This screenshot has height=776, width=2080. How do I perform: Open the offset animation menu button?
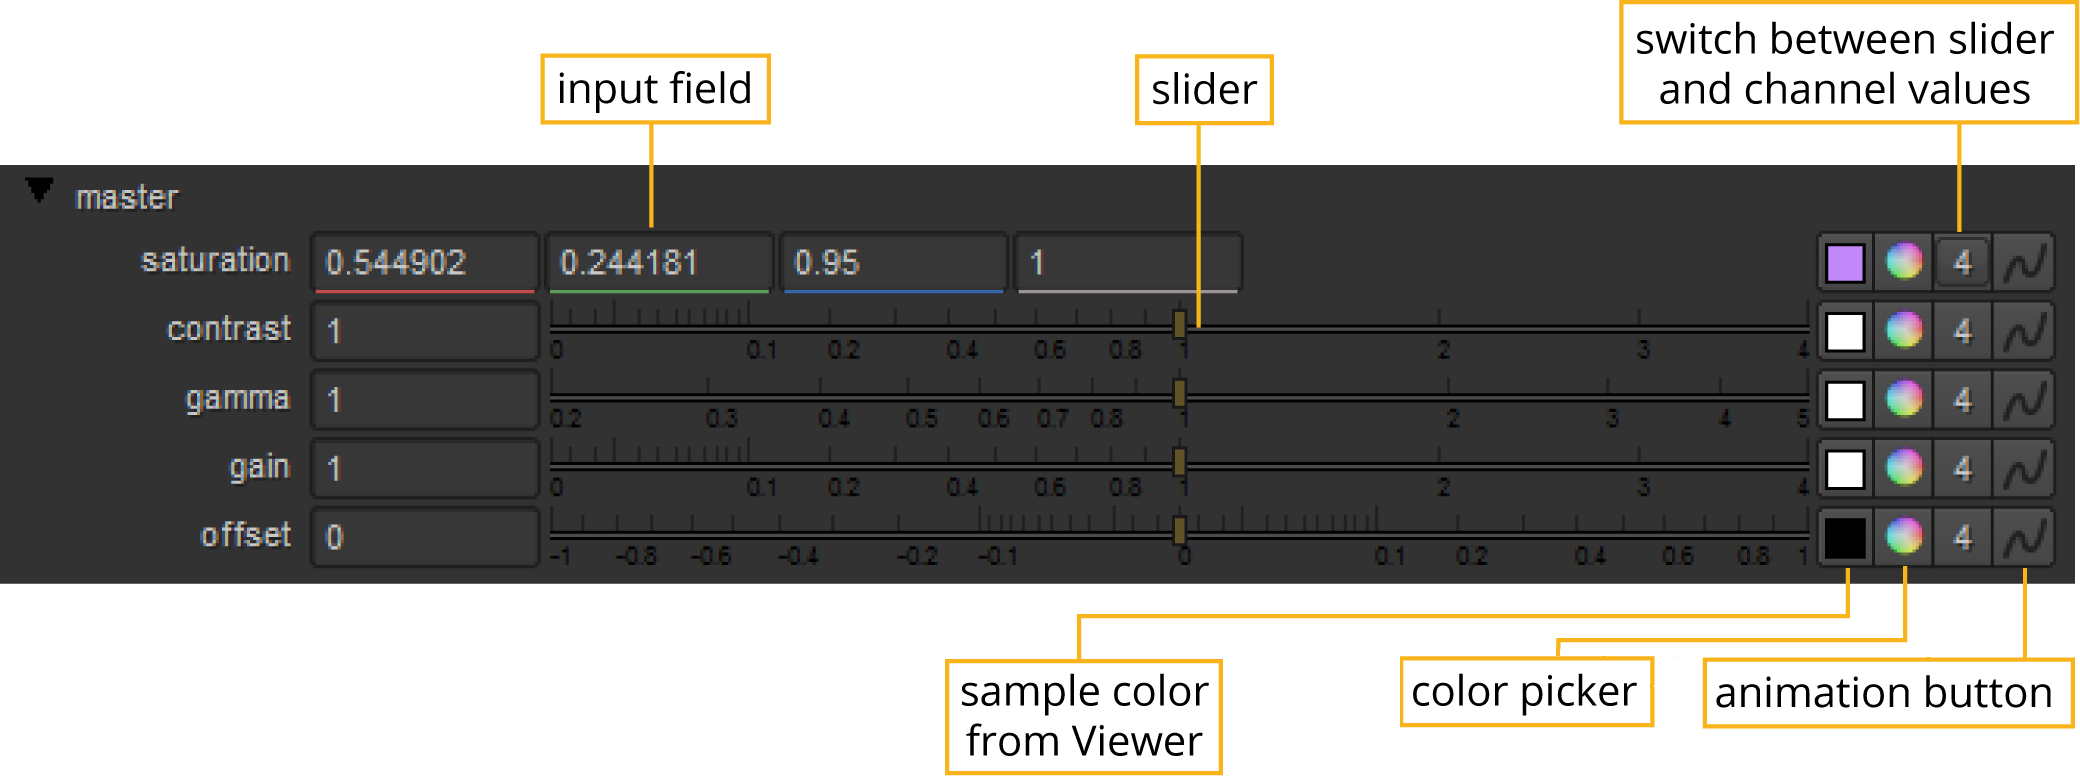tap(2023, 537)
